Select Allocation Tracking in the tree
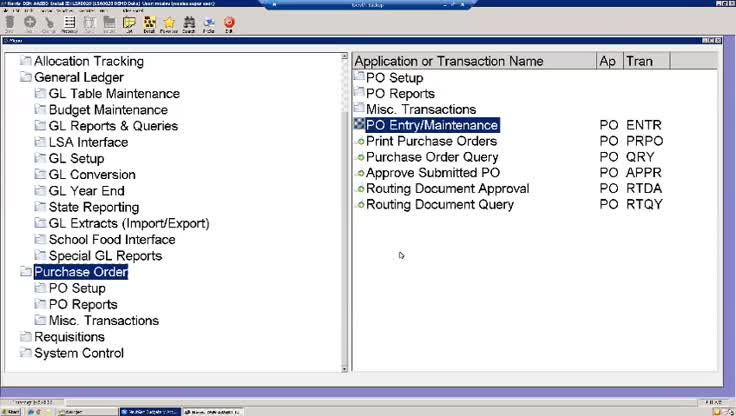The width and height of the screenshot is (736, 416). coord(89,61)
